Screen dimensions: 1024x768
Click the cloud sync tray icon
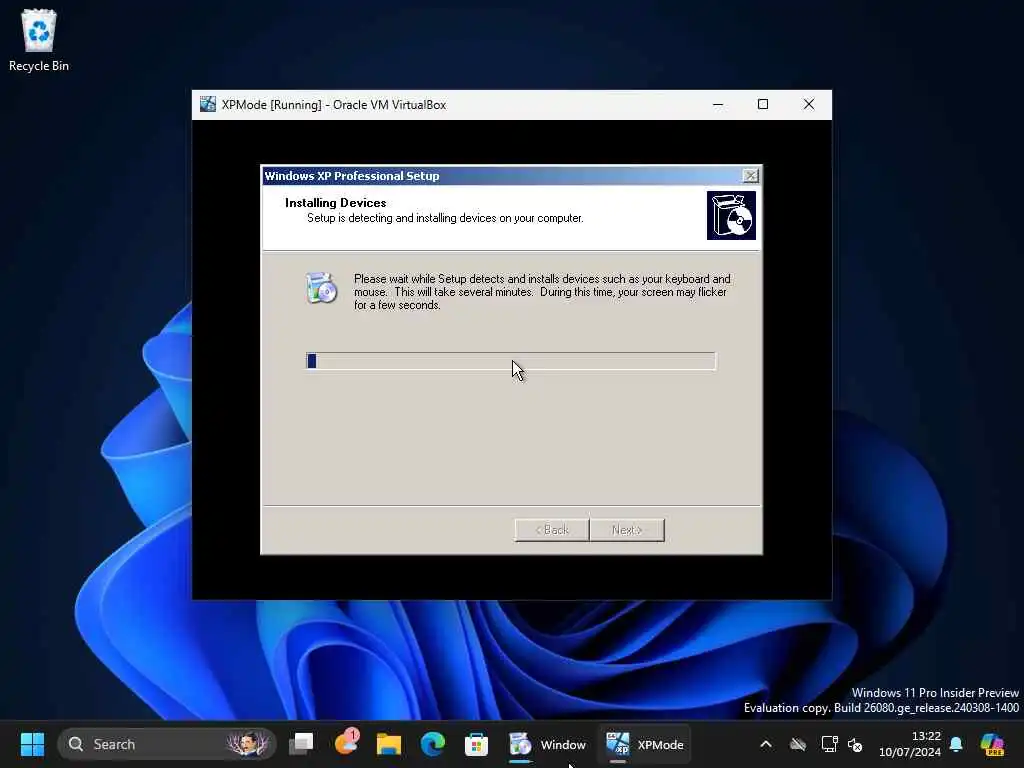(x=798, y=744)
